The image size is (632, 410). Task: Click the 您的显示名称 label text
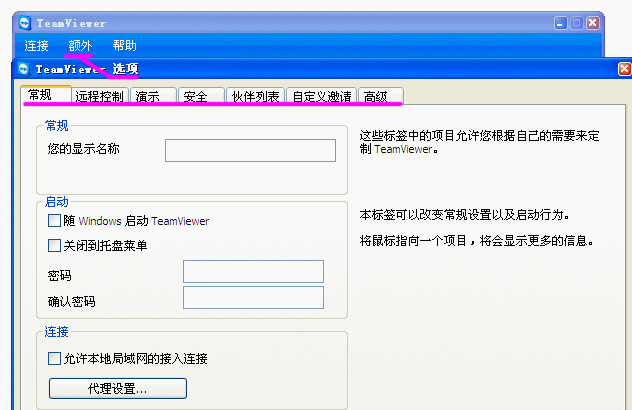click(83, 149)
